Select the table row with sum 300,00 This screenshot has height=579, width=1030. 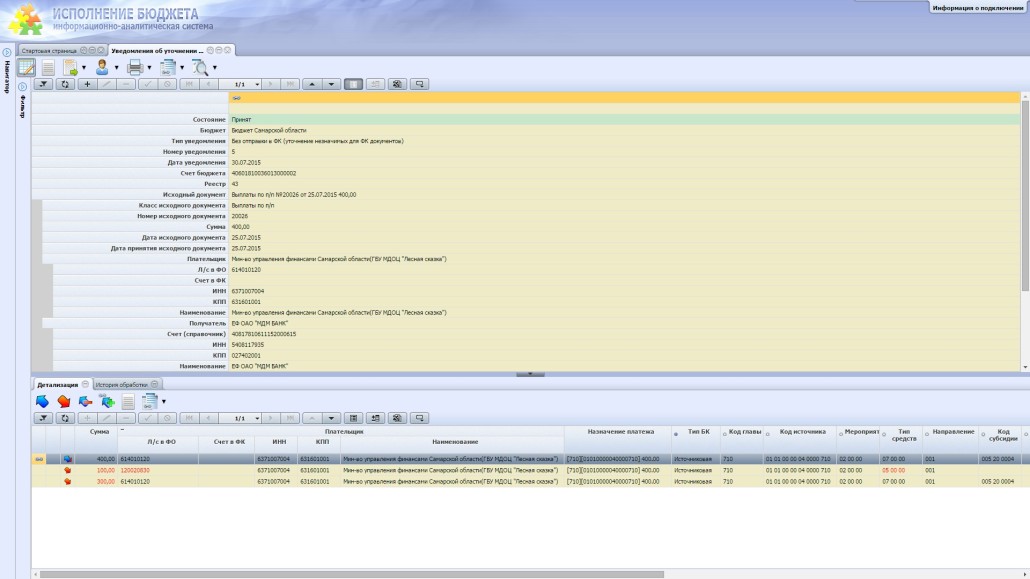529,481
